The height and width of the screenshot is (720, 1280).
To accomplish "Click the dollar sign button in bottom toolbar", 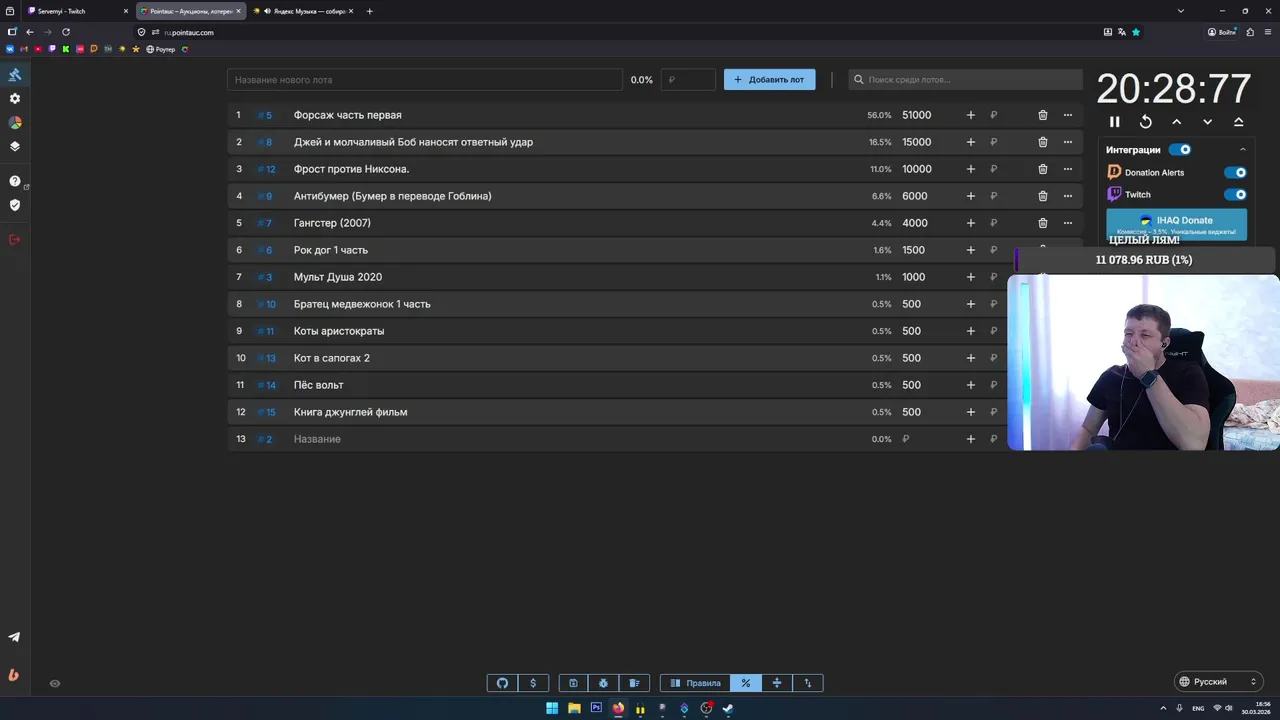I will (533, 683).
